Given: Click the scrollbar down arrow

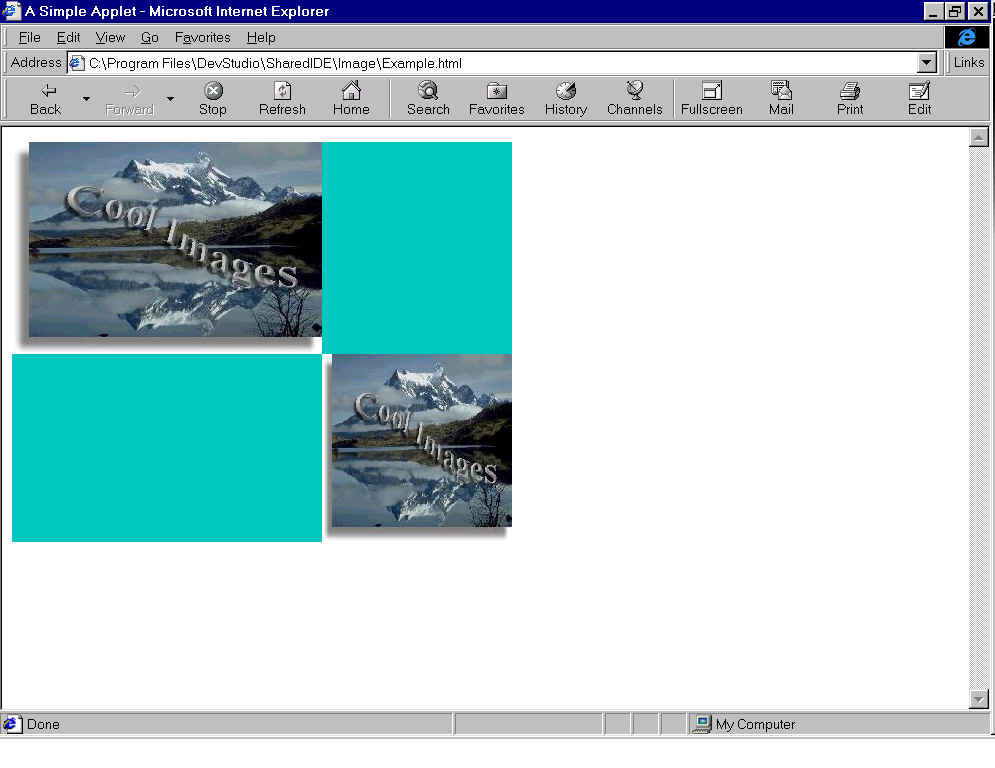Looking at the screenshot, I should (979, 699).
